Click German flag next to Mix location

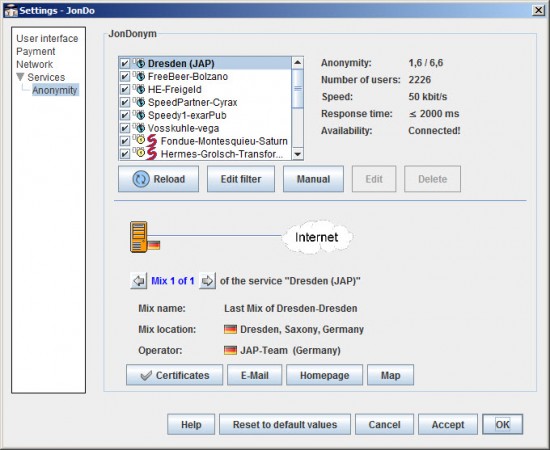230,329
